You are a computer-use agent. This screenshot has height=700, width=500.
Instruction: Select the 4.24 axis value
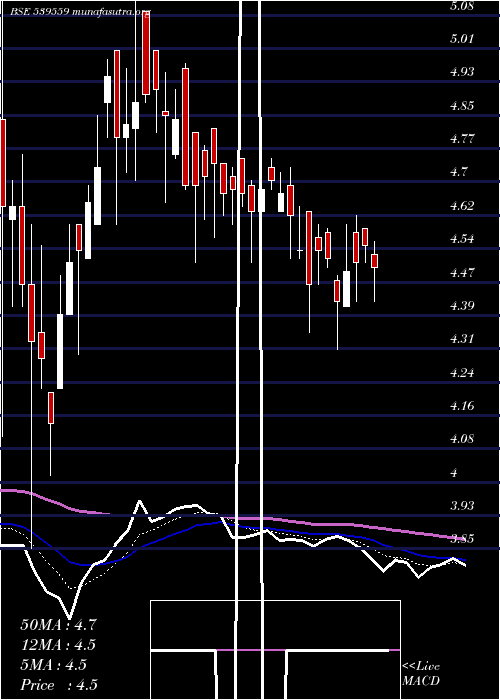pyautogui.click(x=462, y=373)
